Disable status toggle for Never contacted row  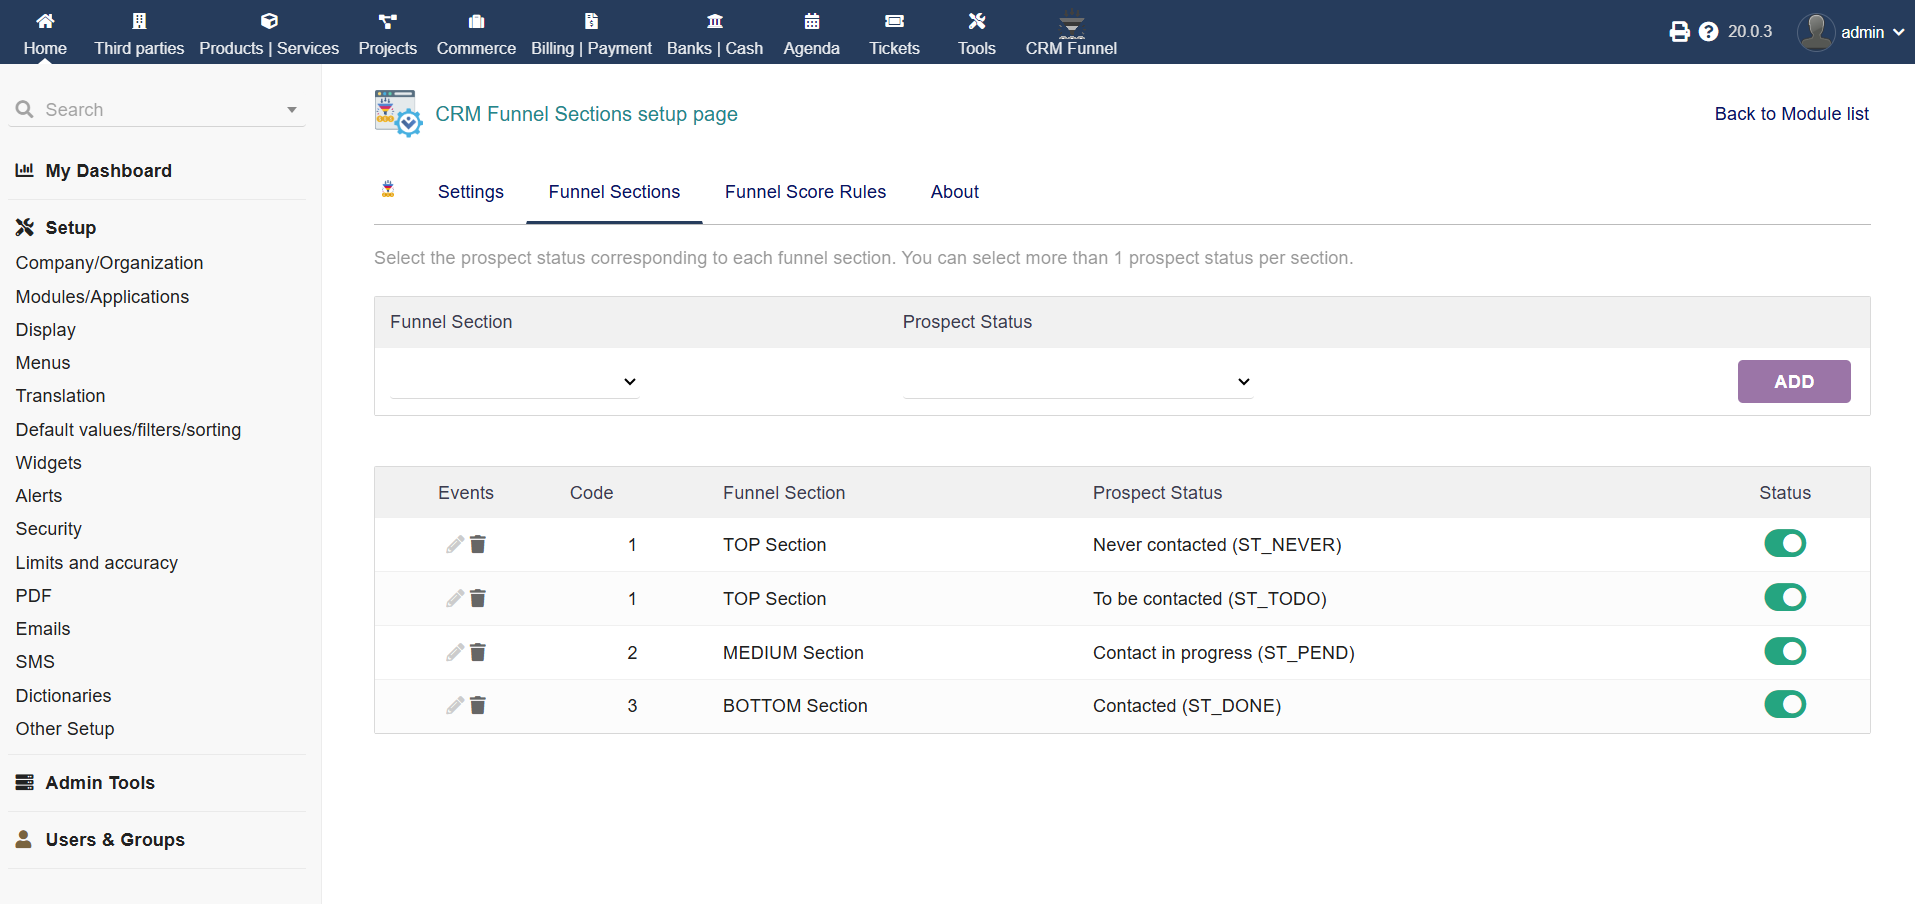(x=1784, y=544)
